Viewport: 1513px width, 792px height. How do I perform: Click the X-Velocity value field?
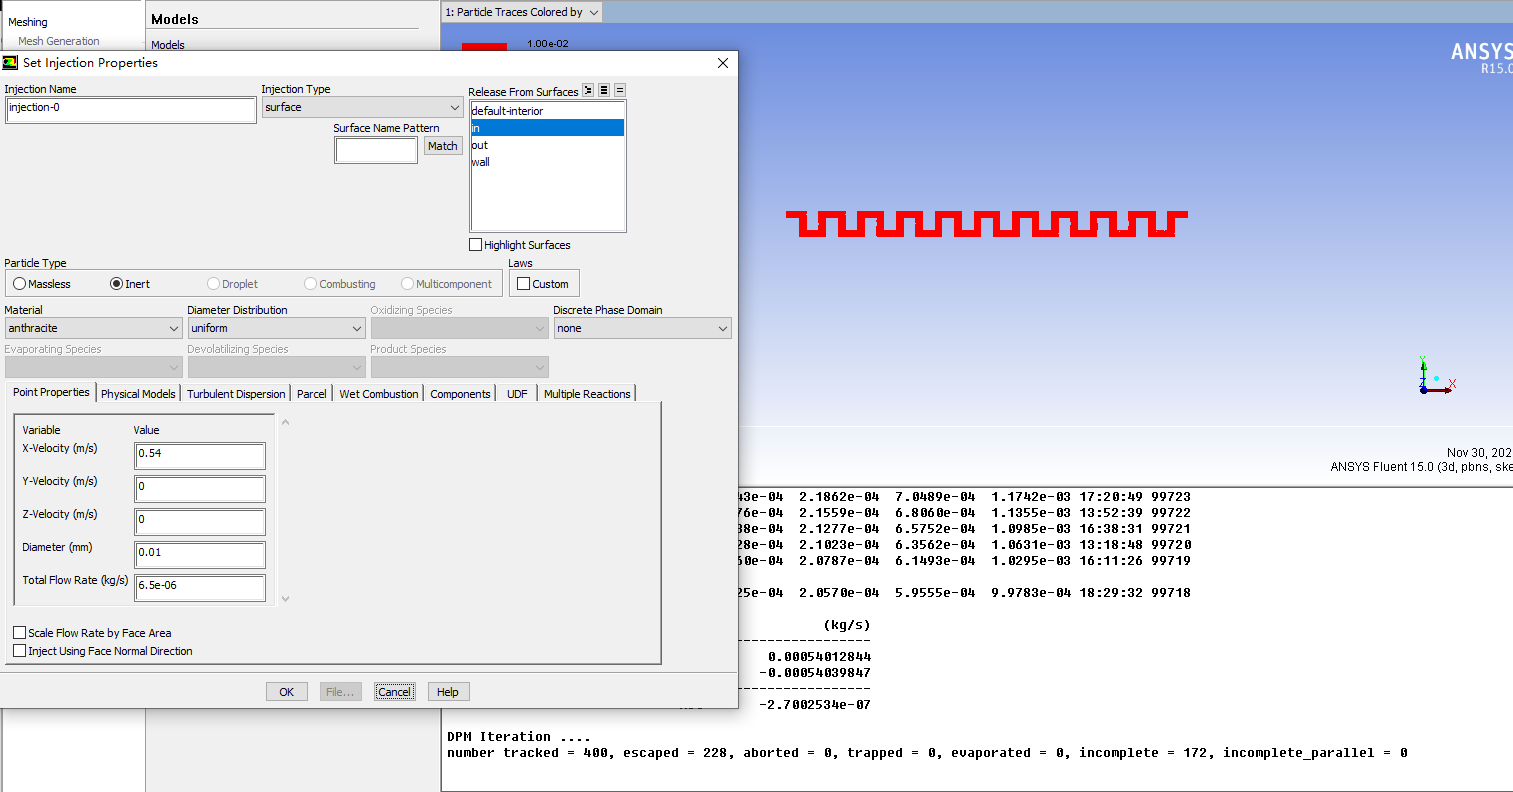point(200,455)
